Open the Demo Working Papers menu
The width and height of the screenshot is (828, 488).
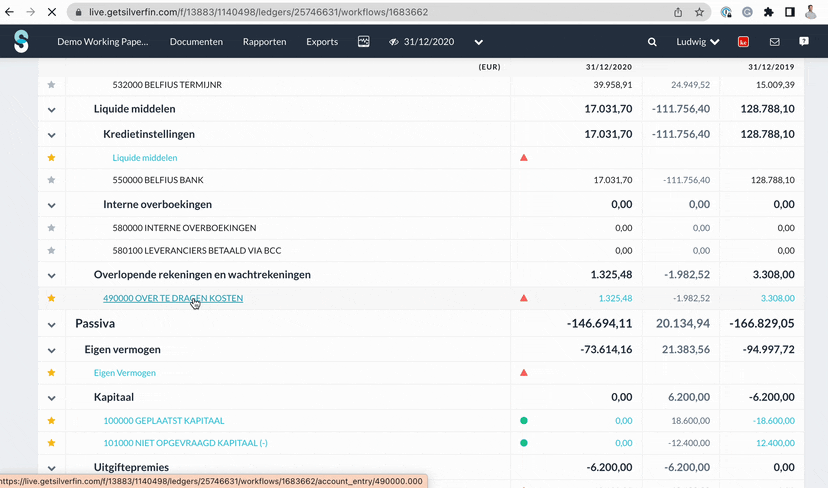102,42
